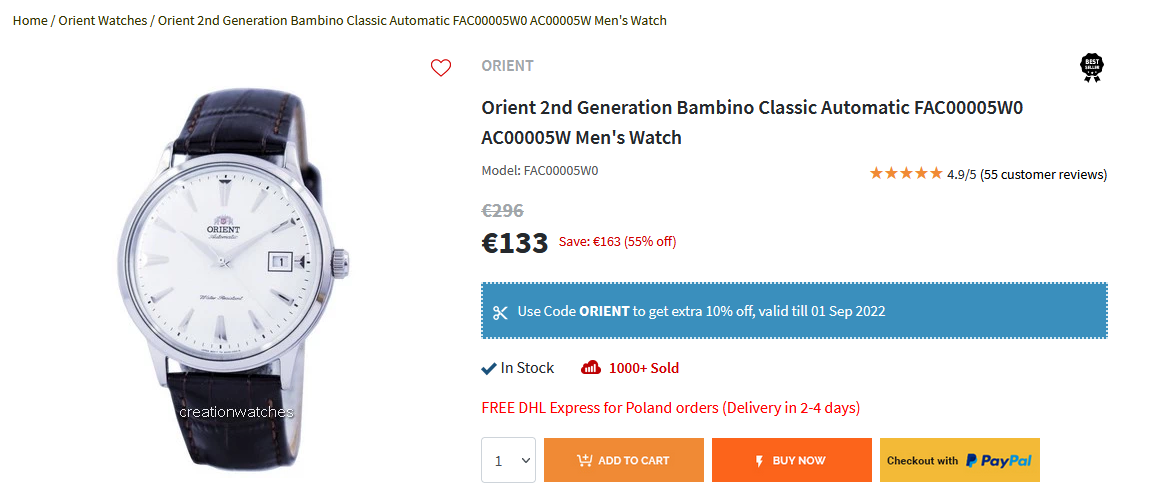Go to Home breadcrumb link
1151x495 pixels.
(30, 20)
